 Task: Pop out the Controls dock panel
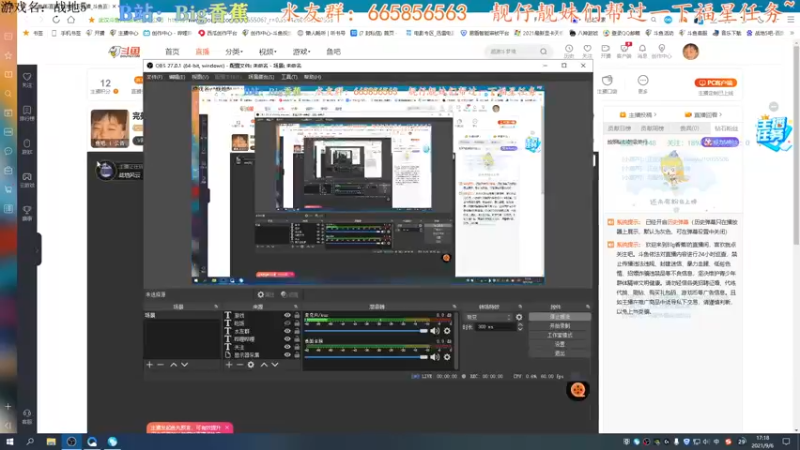[588, 307]
